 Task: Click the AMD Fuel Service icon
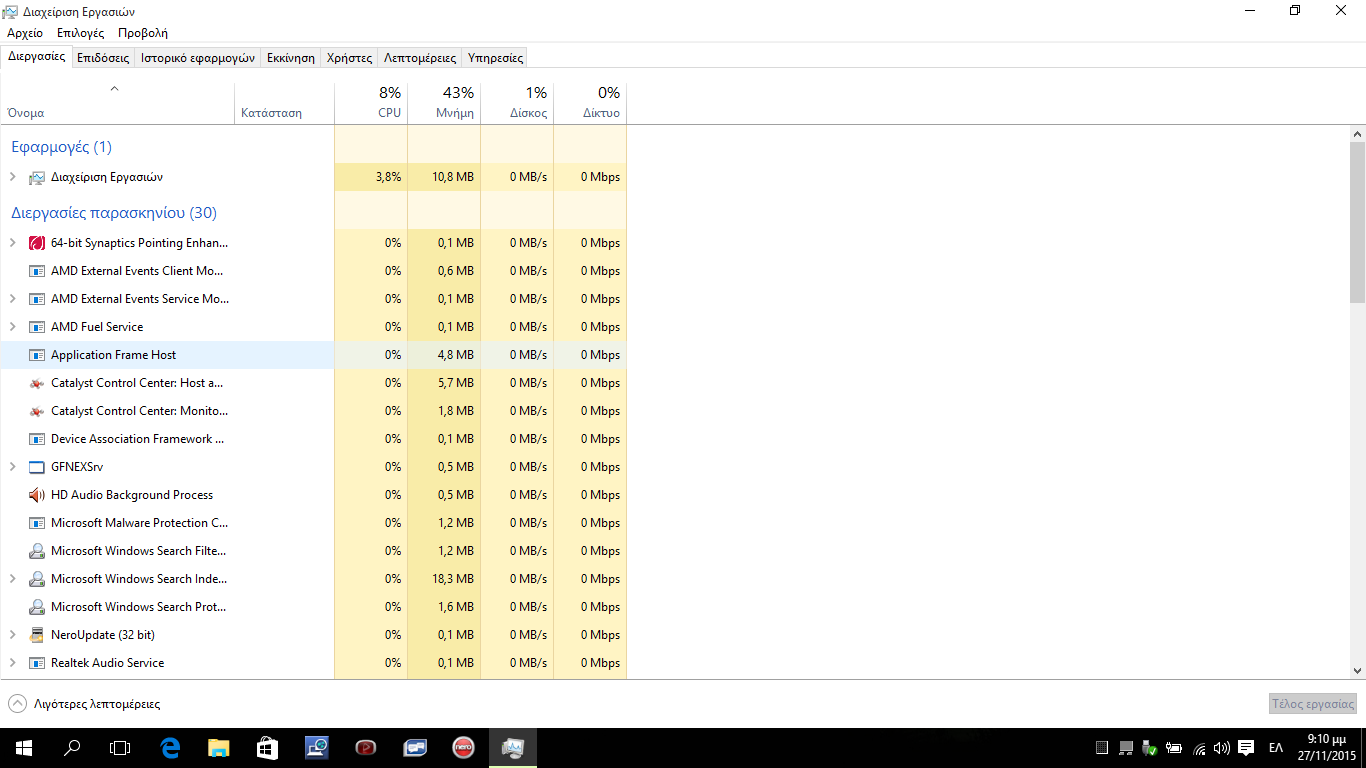tap(37, 327)
